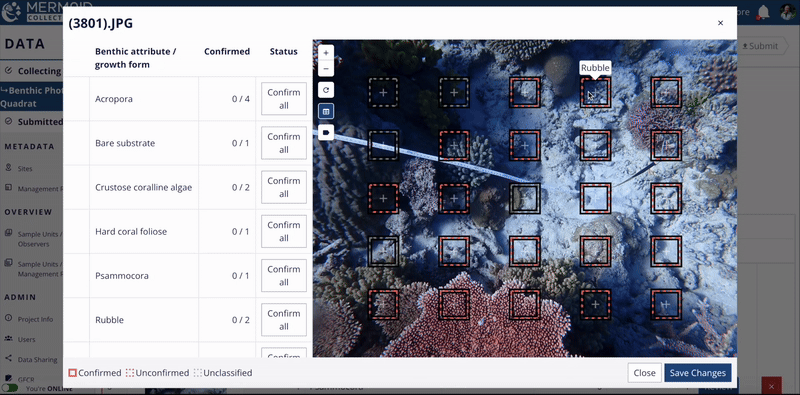Click the GFCR icon in the sidebar

pos(8,379)
